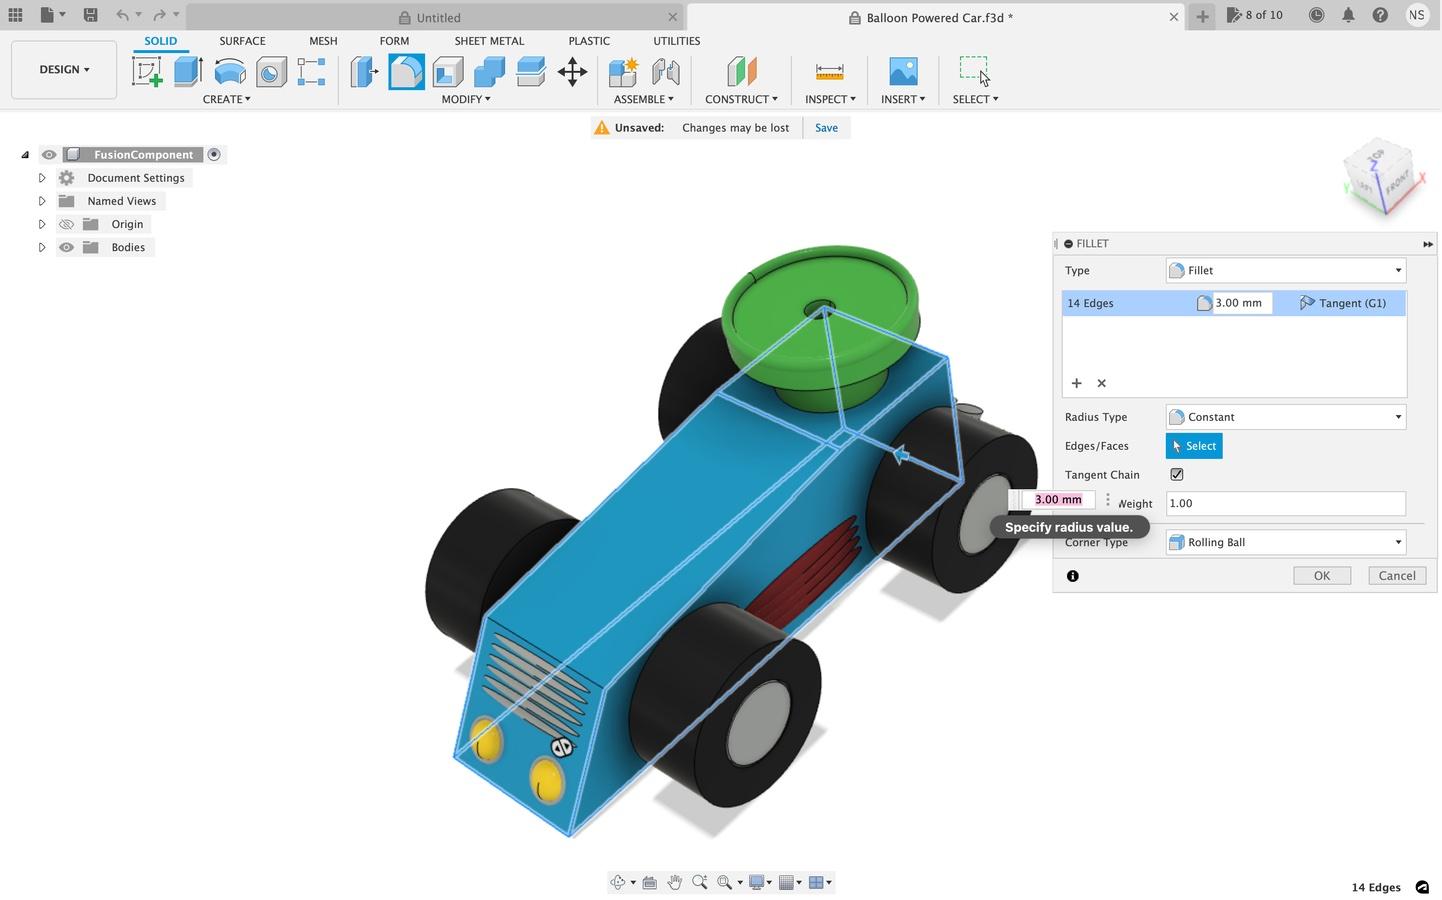Click the Pan hand tool

(x=675, y=882)
